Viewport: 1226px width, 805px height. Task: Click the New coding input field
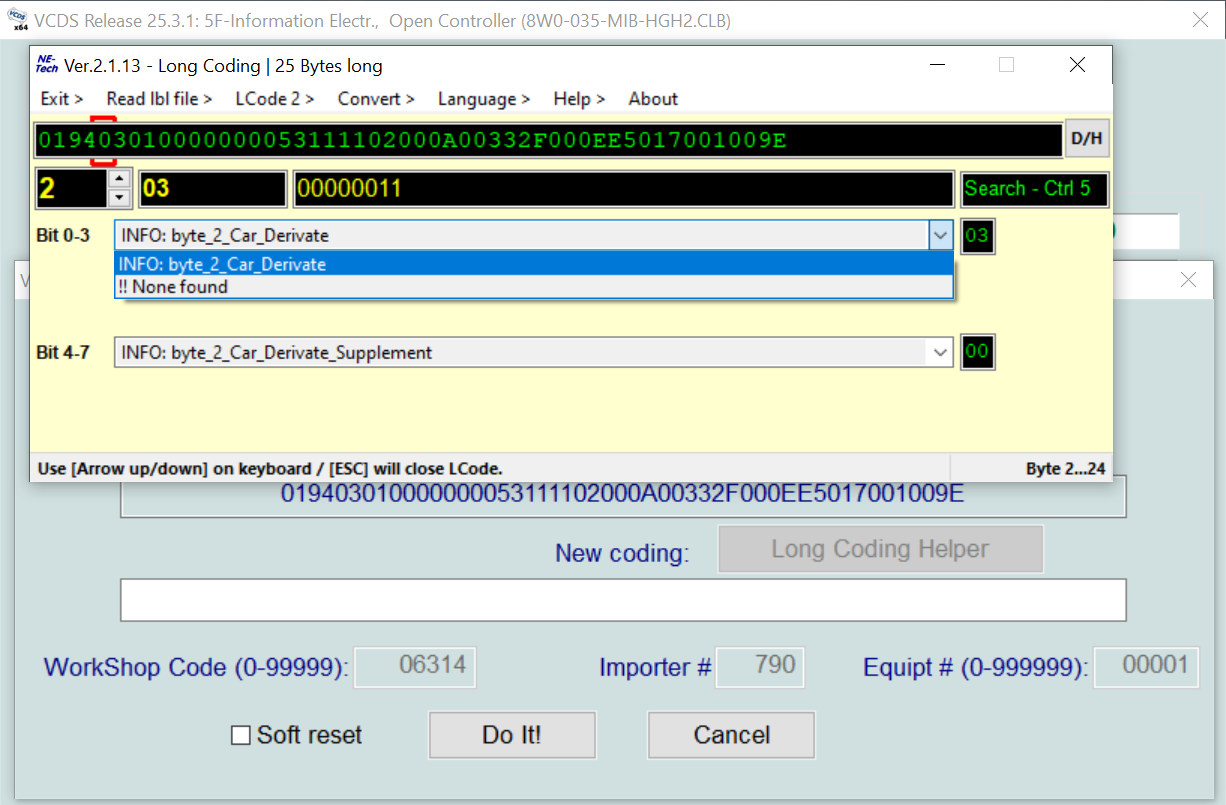point(623,600)
